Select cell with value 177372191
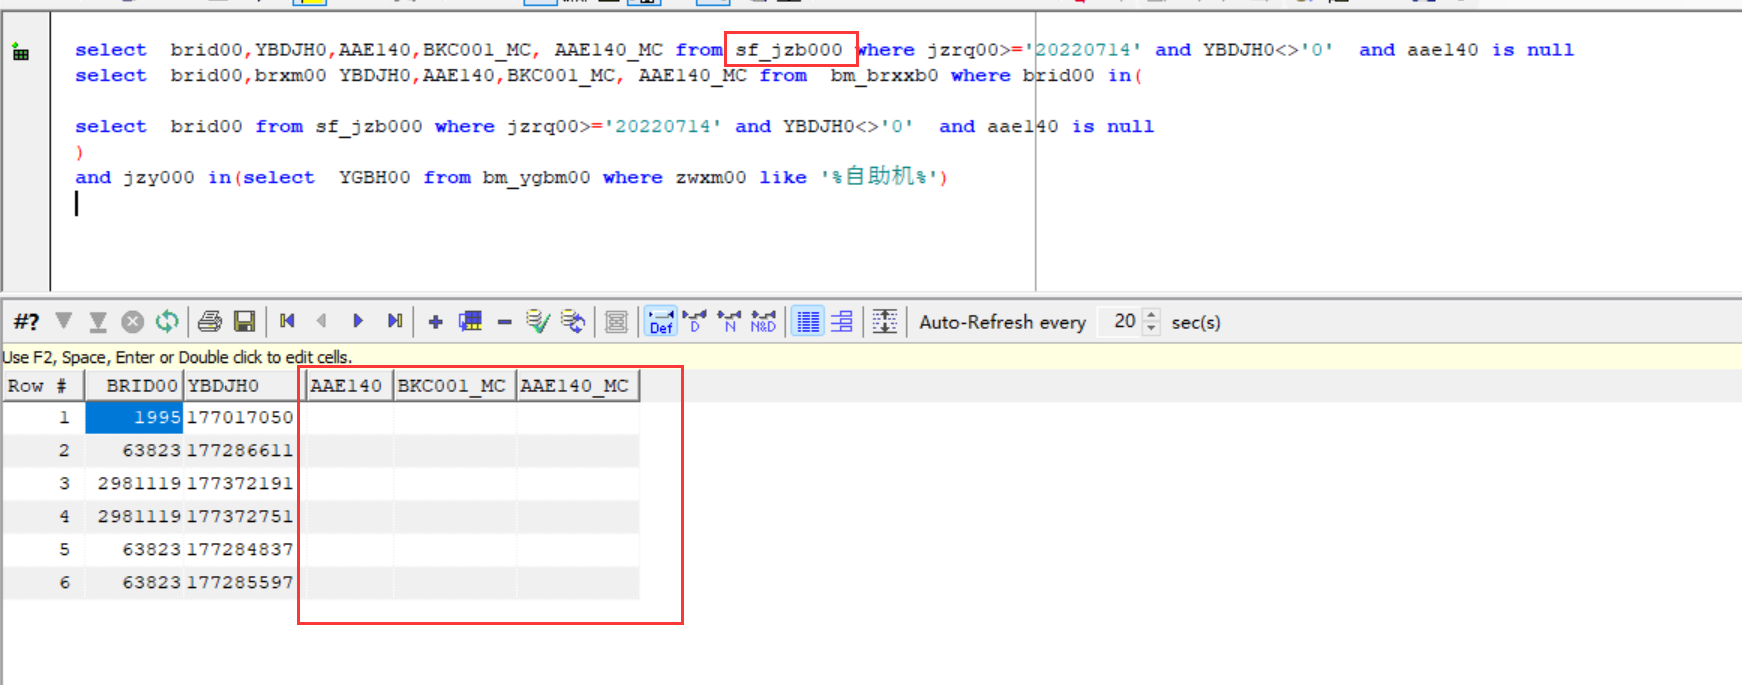 [240, 483]
